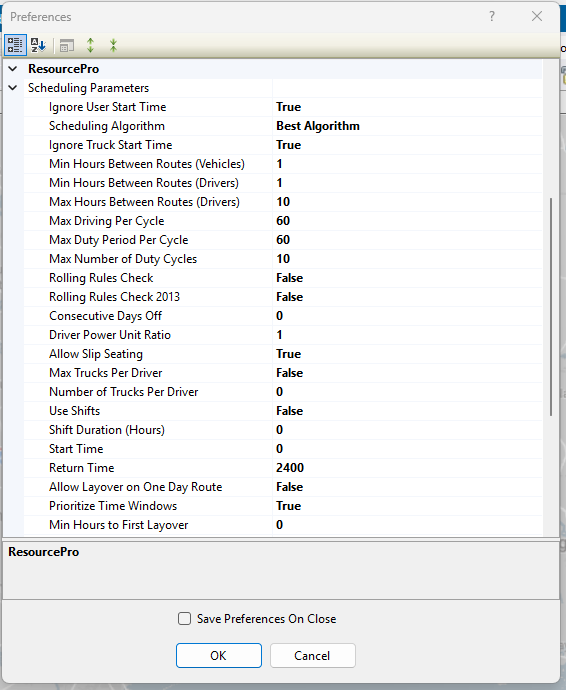This screenshot has width=566, height=690.
Task: Select Allow Layover on One Day Route
Action: [x=136, y=487]
